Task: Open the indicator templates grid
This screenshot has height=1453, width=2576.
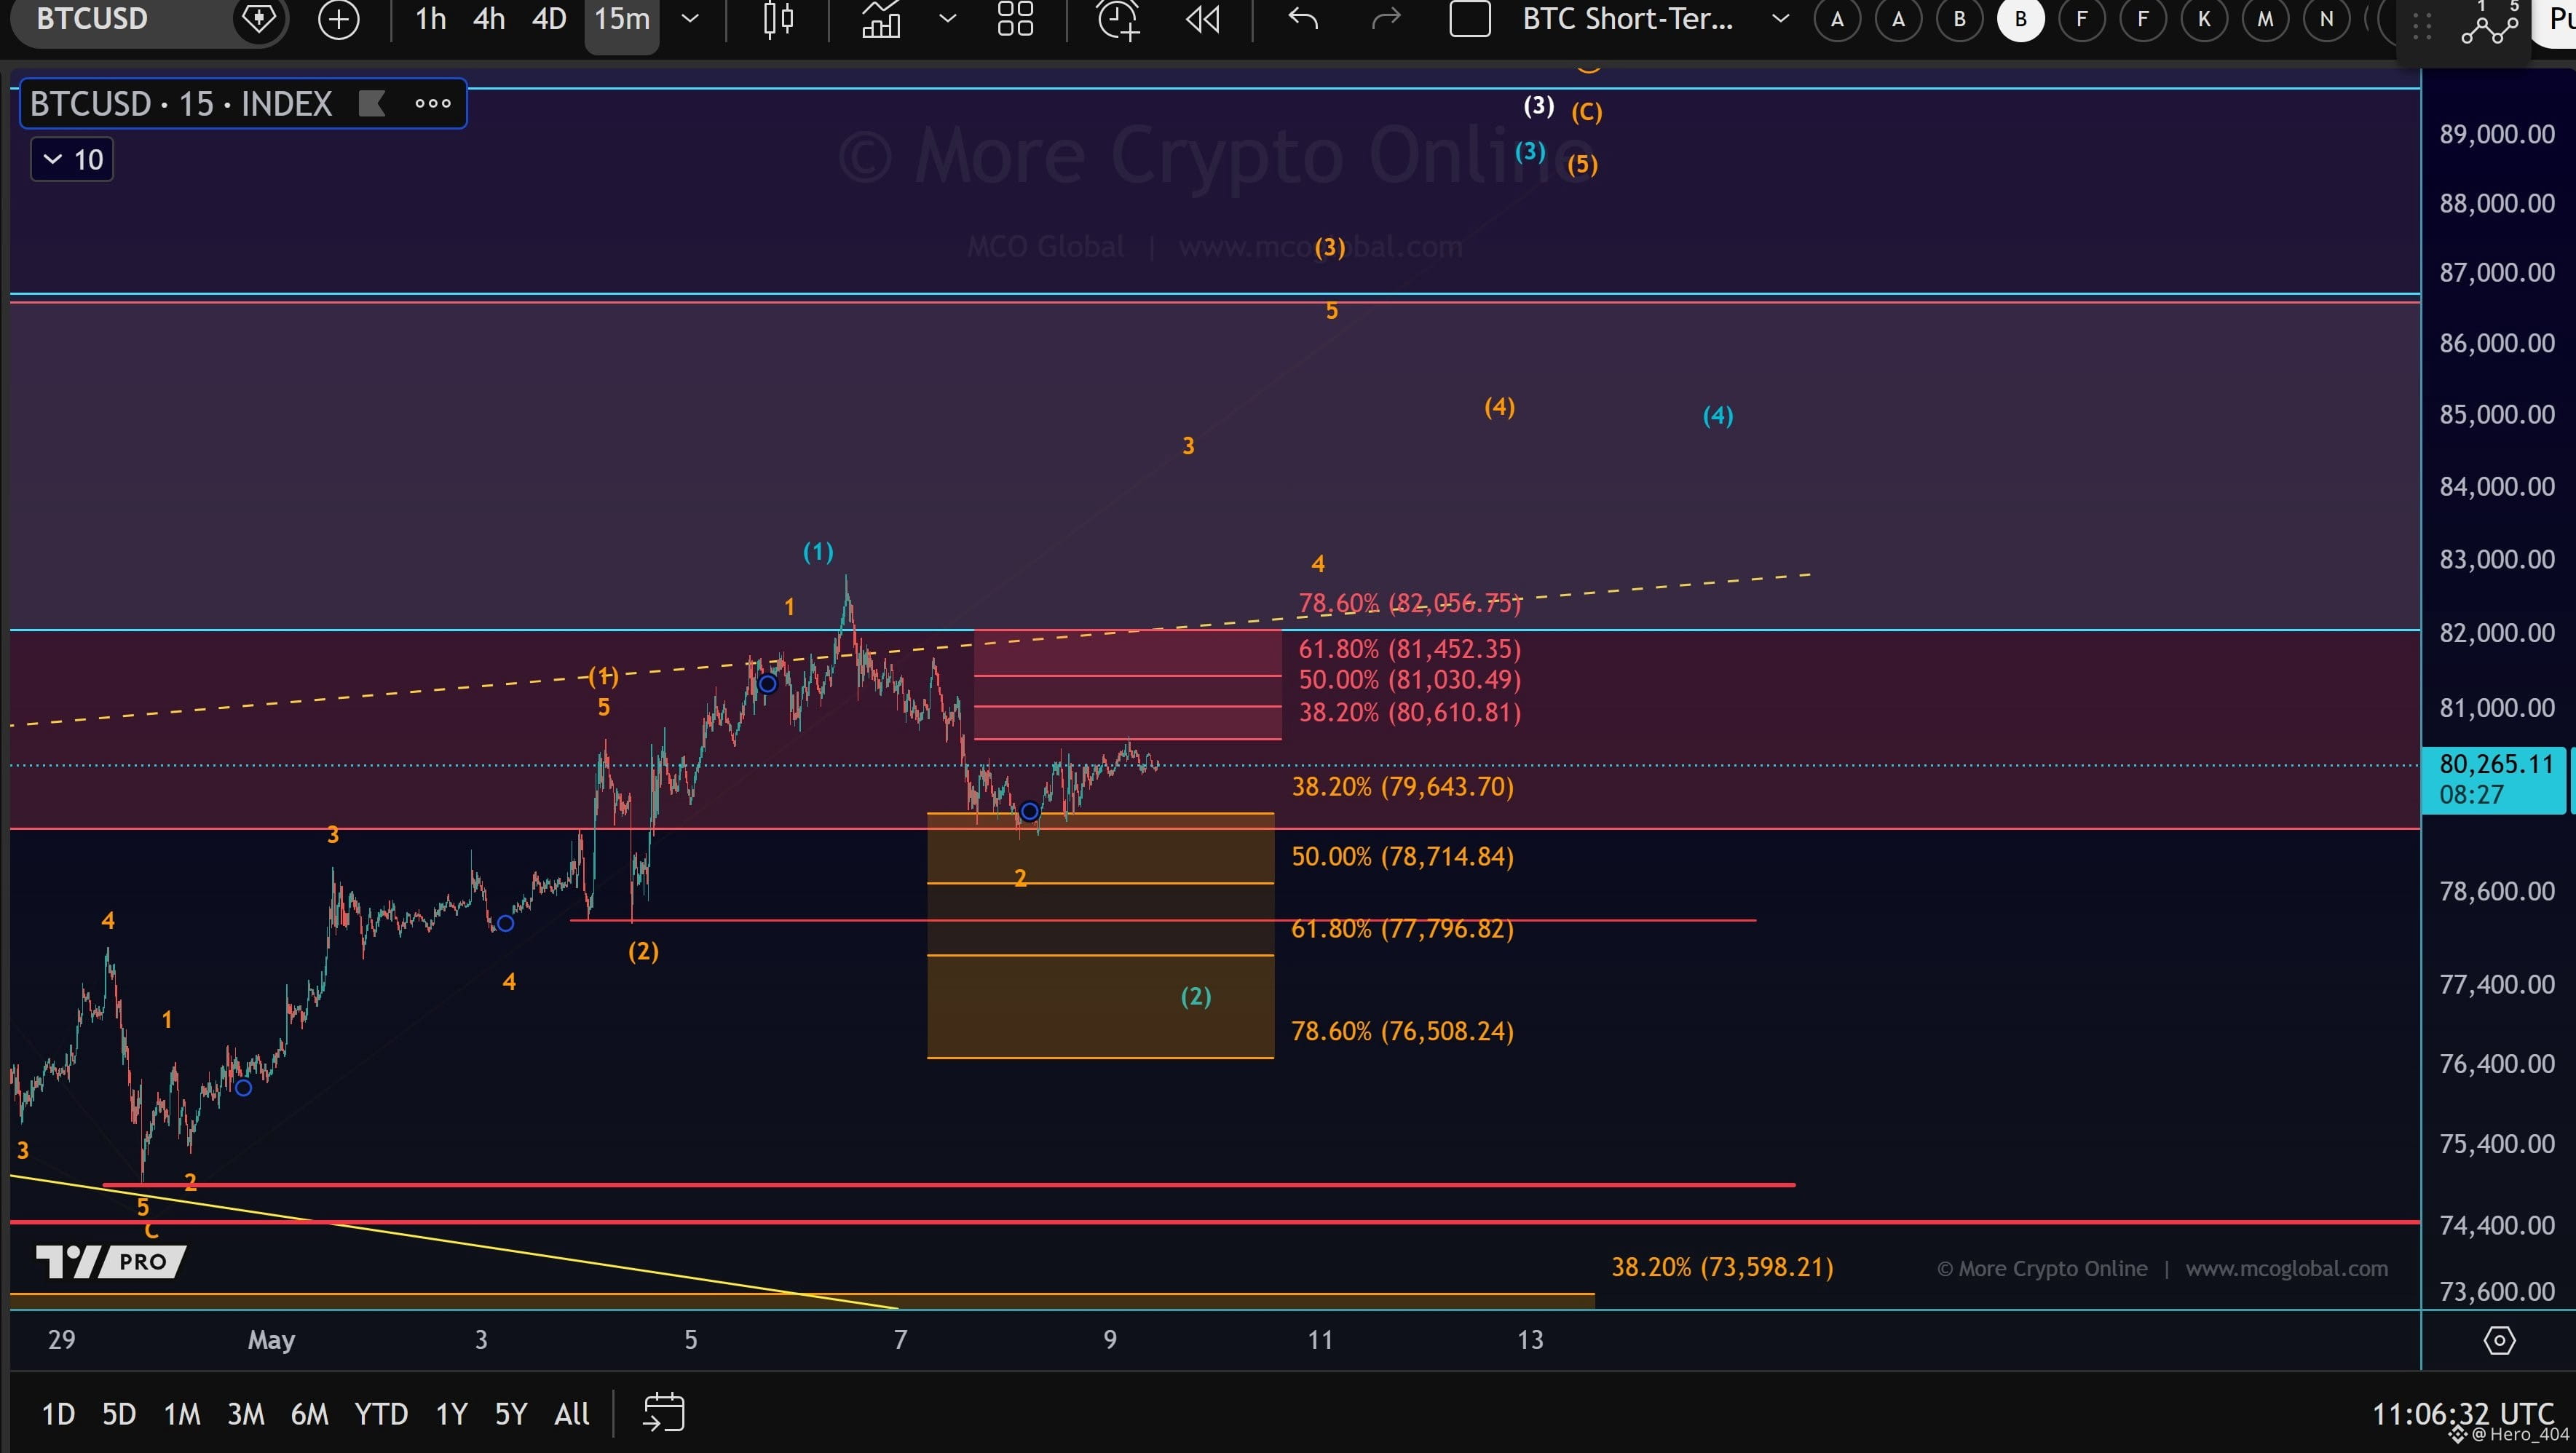Action: 1016,19
